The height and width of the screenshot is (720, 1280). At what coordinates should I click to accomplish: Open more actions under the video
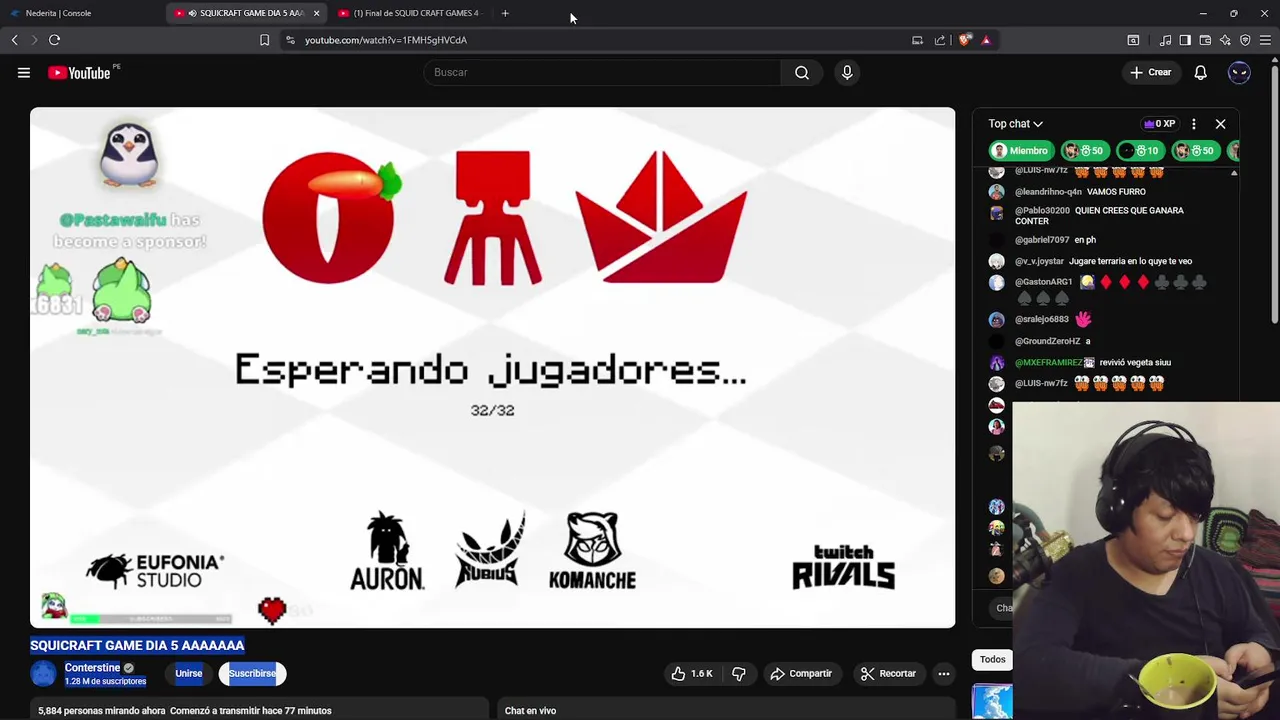(943, 673)
